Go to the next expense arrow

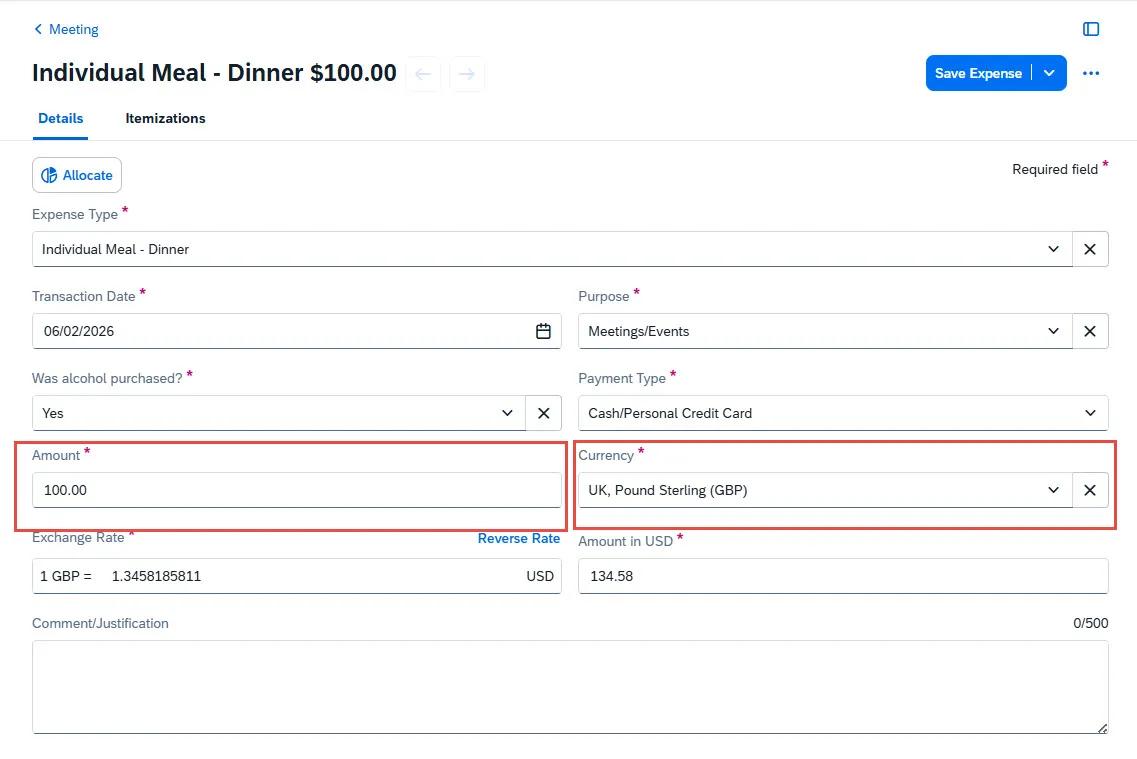[467, 74]
